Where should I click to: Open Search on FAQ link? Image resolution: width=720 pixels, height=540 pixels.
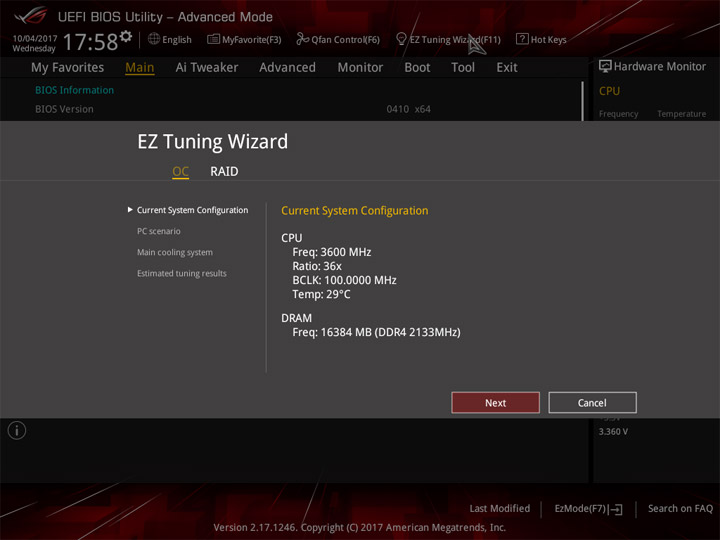coord(680,509)
